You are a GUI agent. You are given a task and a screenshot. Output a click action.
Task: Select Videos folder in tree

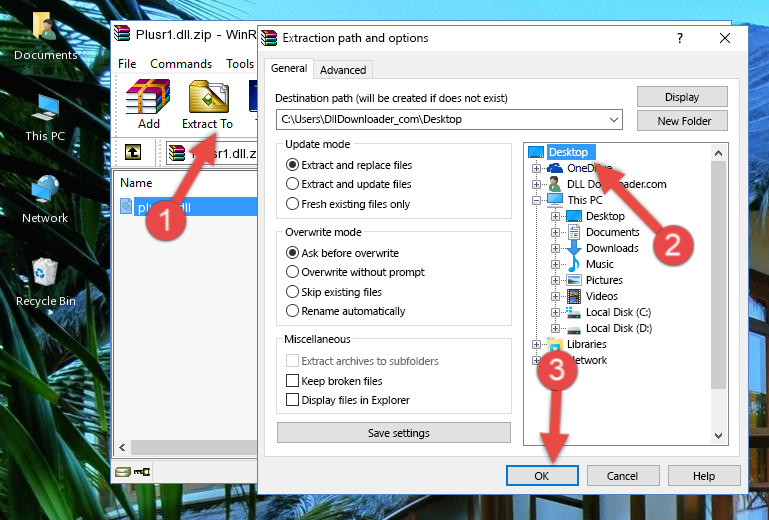[x=601, y=296]
